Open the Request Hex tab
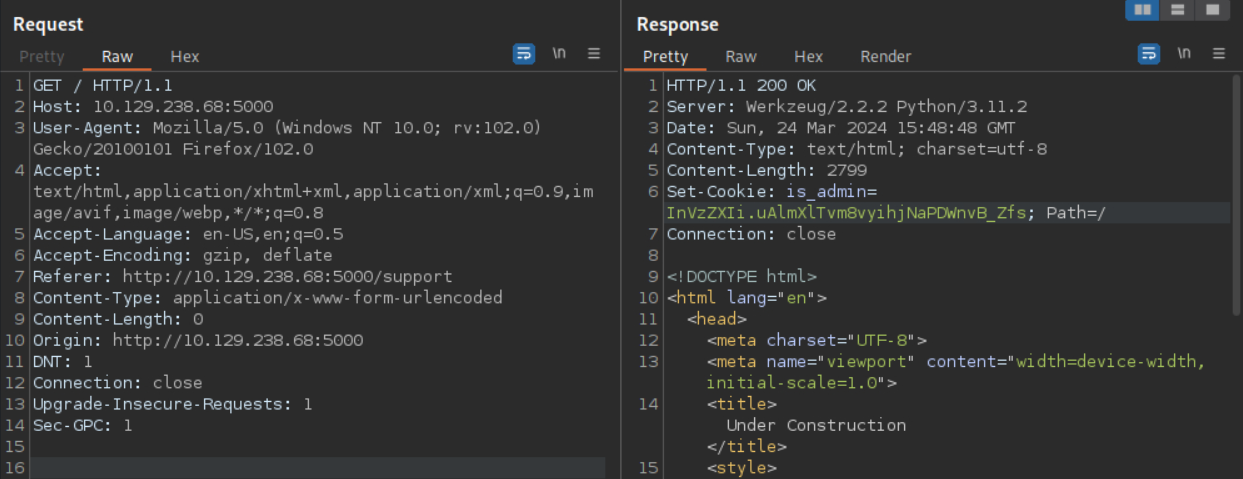Image resolution: width=1243 pixels, height=479 pixels. [x=185, y=57]
